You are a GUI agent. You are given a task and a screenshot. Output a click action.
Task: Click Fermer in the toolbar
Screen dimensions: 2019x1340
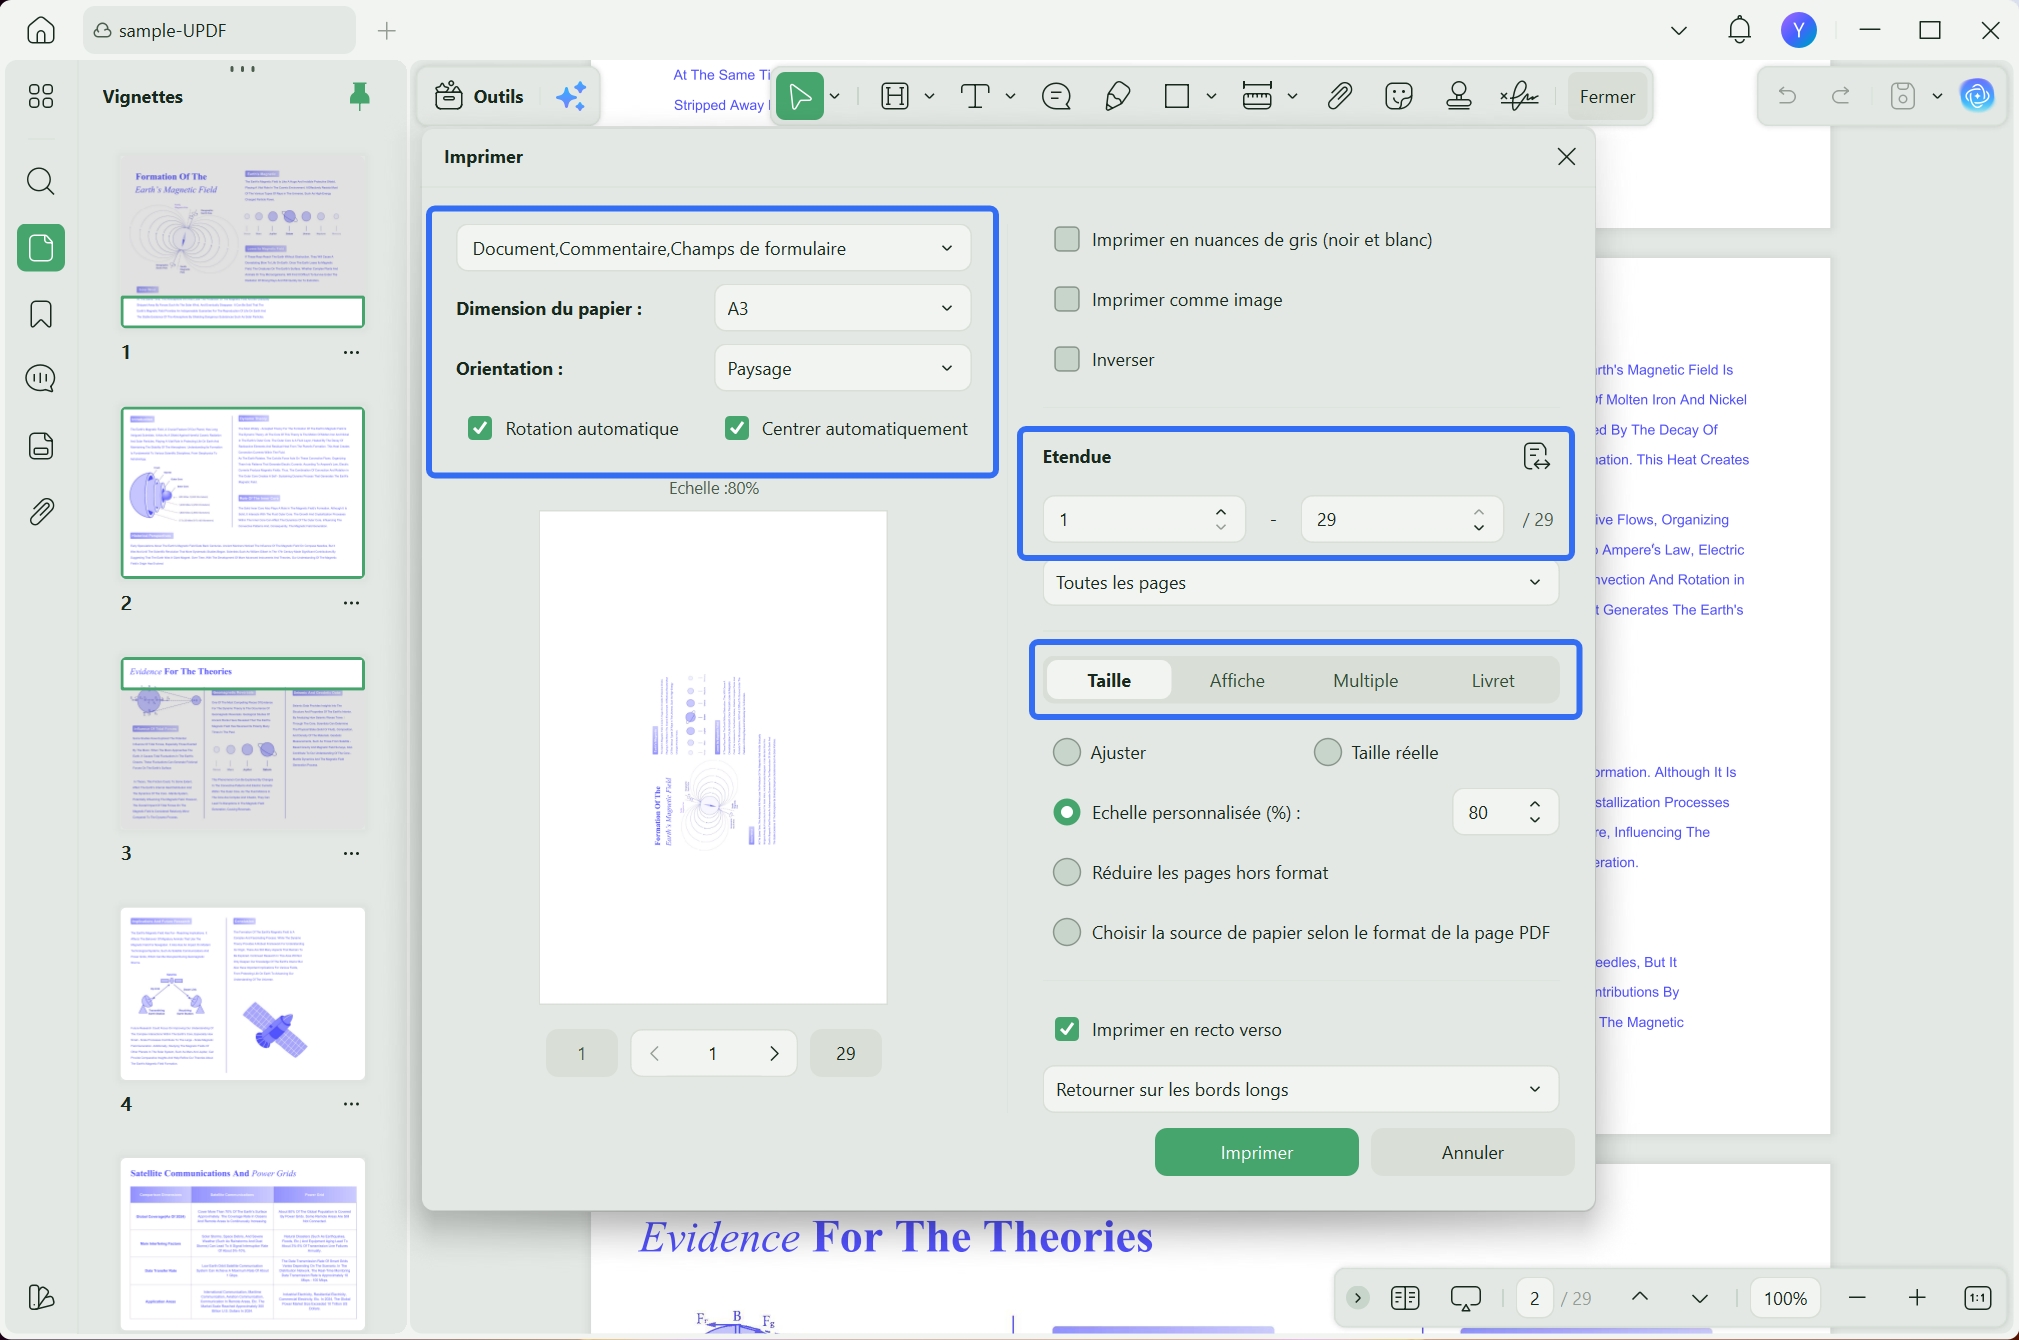click(1607, 96)
